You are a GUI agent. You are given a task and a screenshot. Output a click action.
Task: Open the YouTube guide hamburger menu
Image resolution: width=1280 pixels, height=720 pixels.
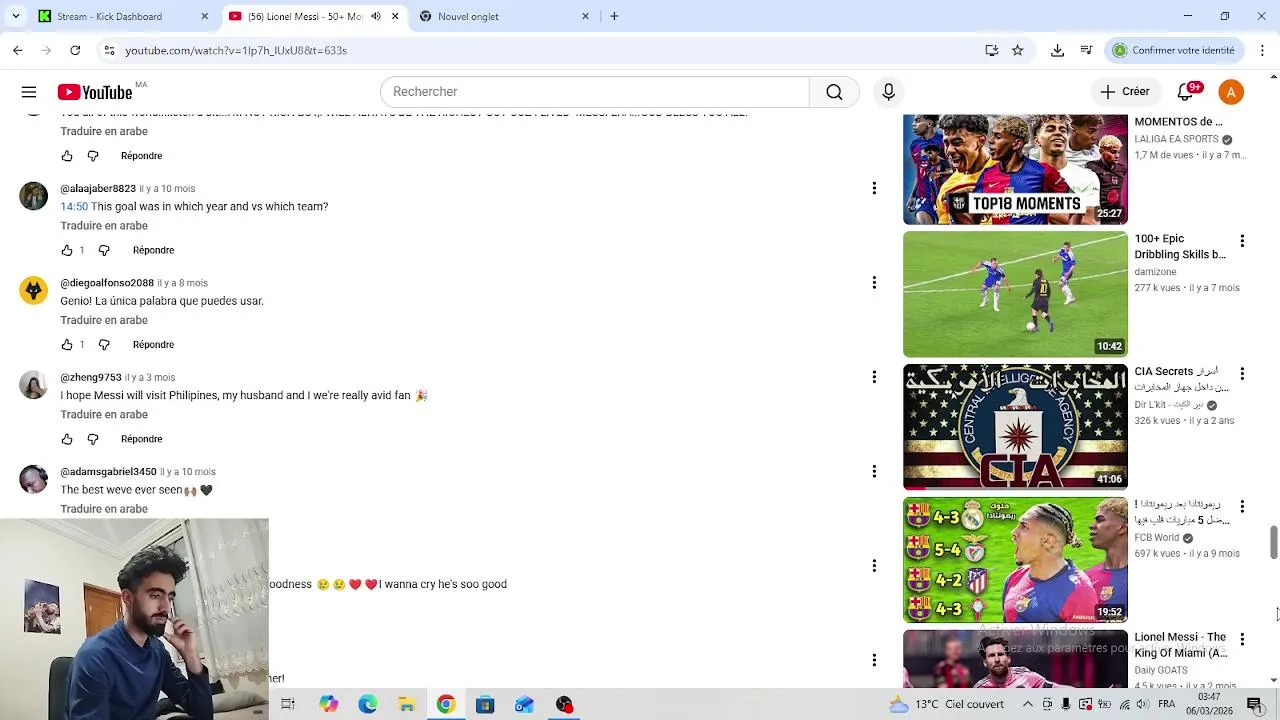29,92
